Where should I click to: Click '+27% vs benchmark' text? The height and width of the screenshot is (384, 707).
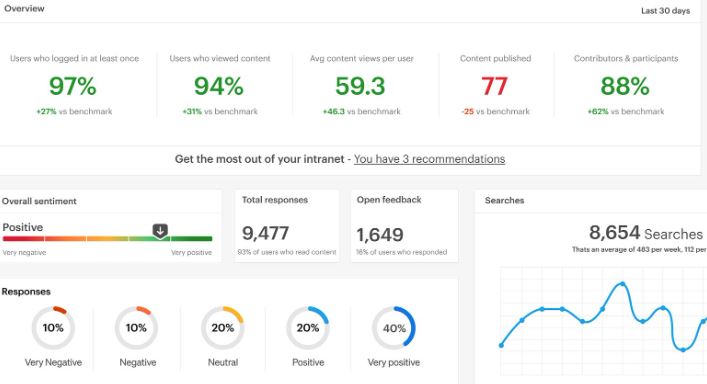pyautogui.click(x=74, y=111)
